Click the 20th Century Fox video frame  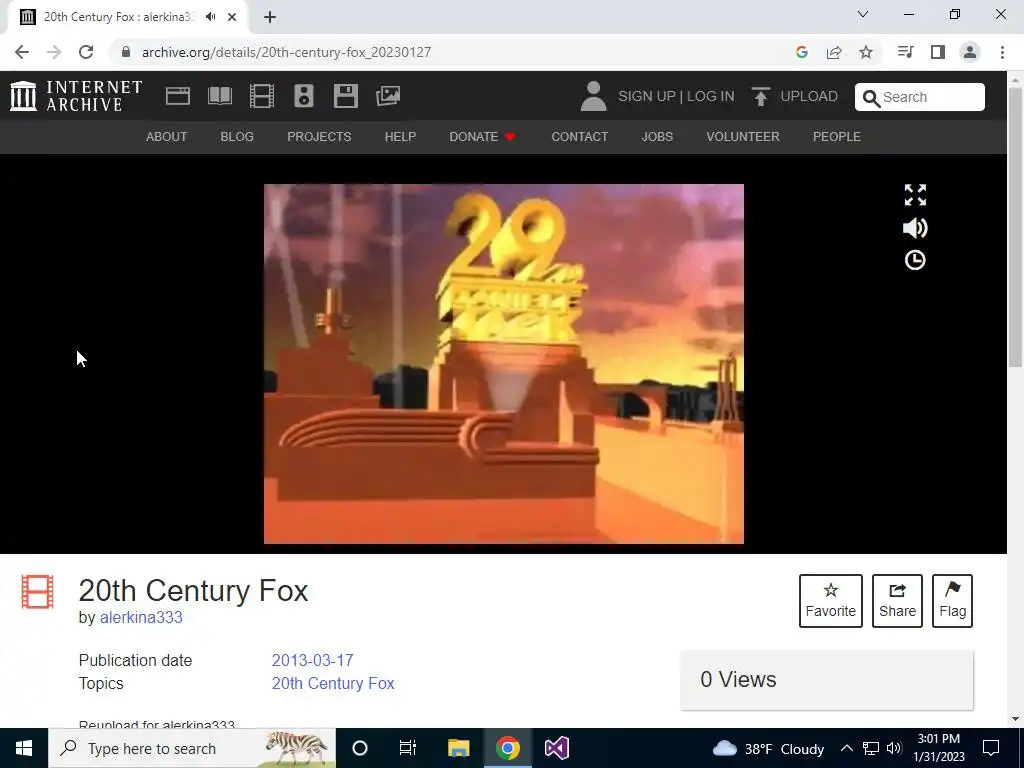pyautogui.click(x=504, y=364)
